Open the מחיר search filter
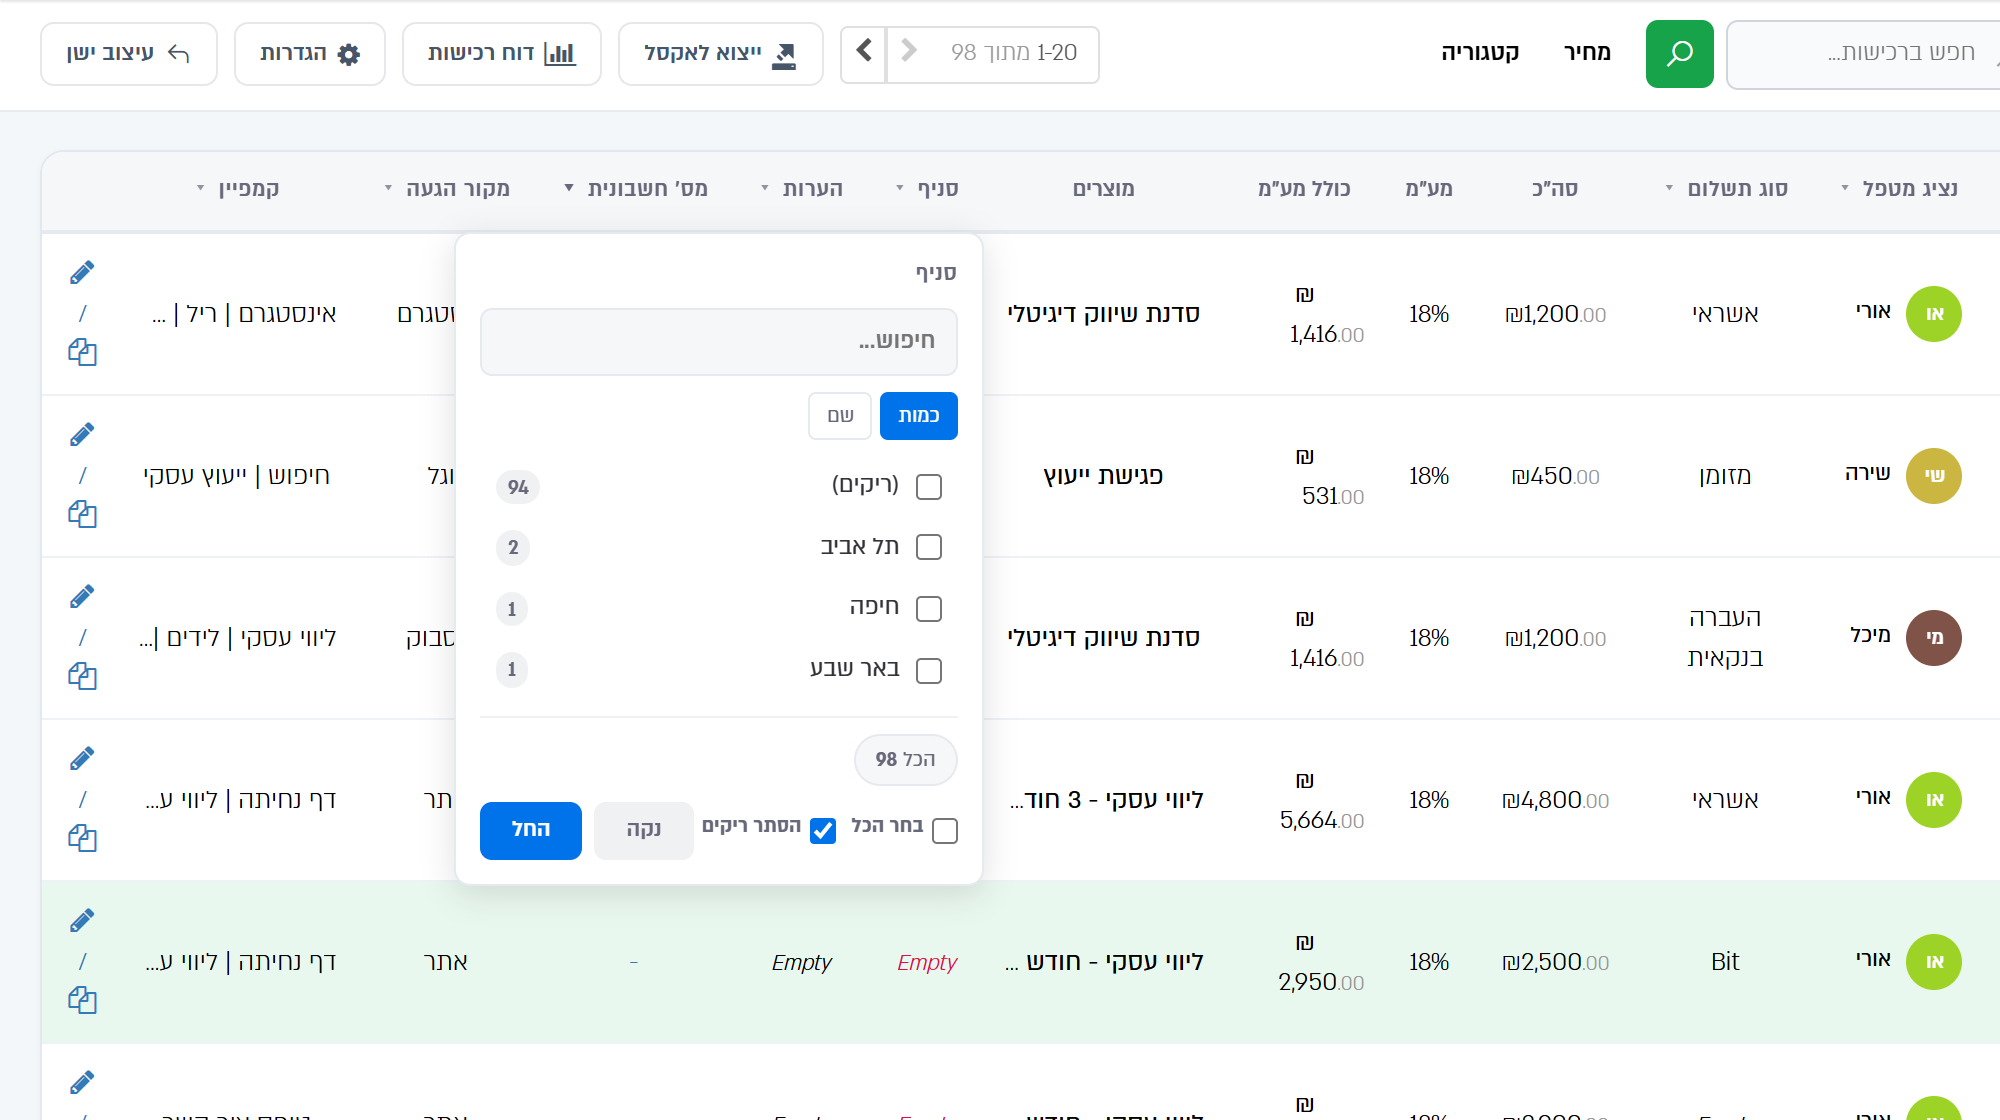Image resolution: width=2000 pixels, height=1120 pixels. [1587, 52]
